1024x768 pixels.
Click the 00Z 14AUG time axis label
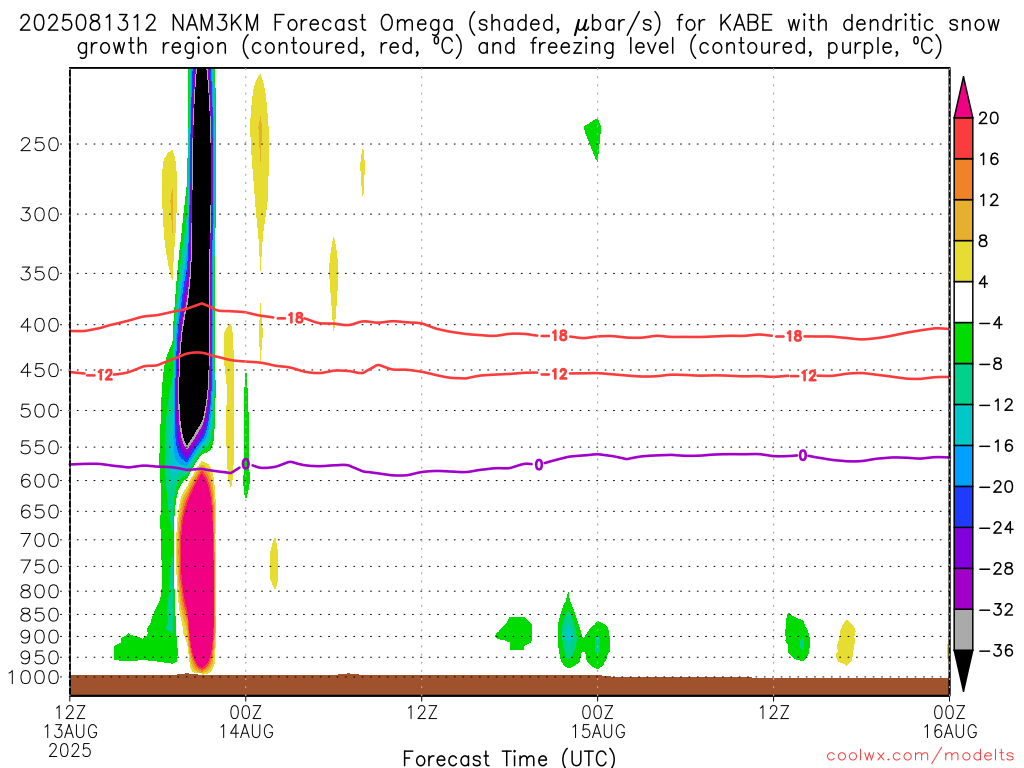click(x=246, y=721)
